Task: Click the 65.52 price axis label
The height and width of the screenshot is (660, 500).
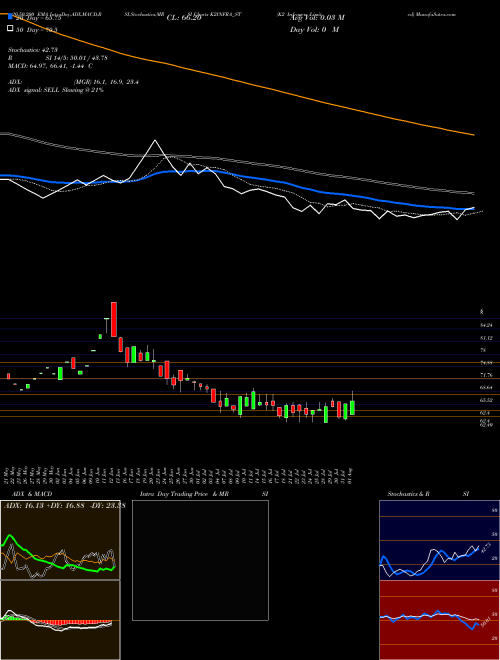Action: pos(486,400)
